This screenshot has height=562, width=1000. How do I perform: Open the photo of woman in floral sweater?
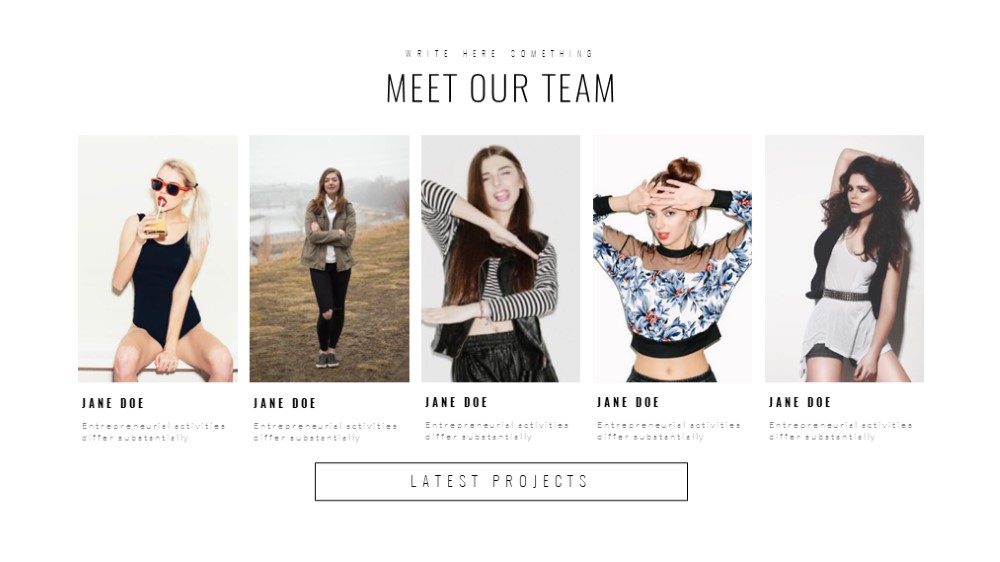tap(672, 258)
